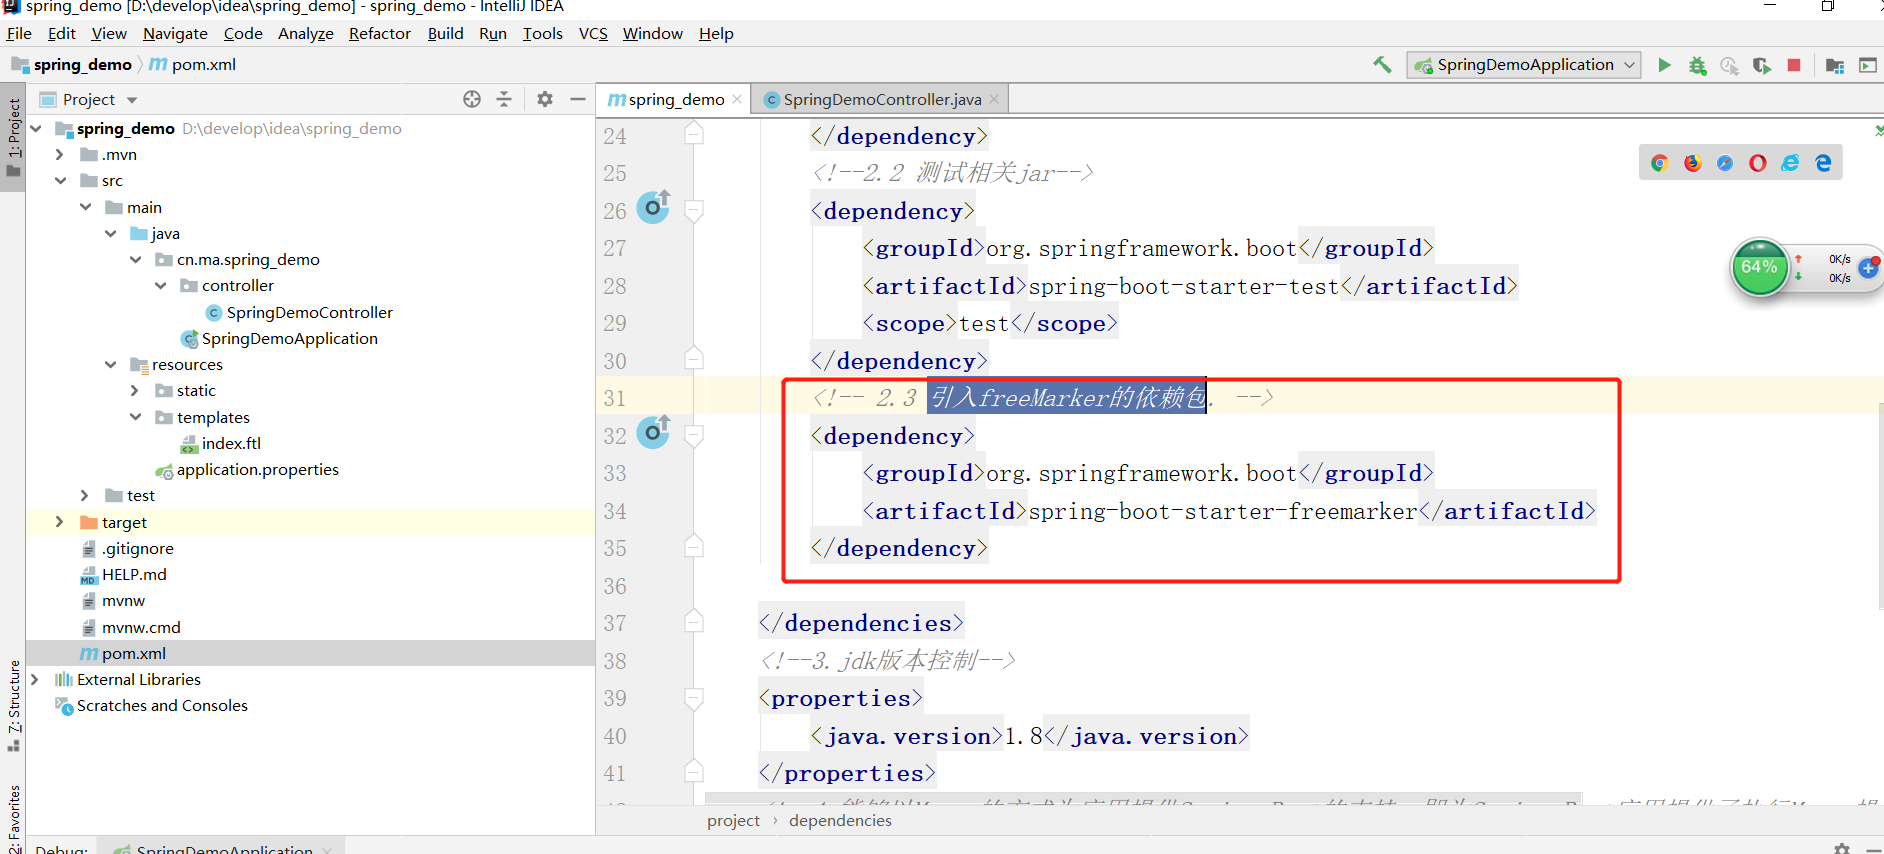Click the Build Project hammer icon
1884x854 pixels.
coord(1382,65)
